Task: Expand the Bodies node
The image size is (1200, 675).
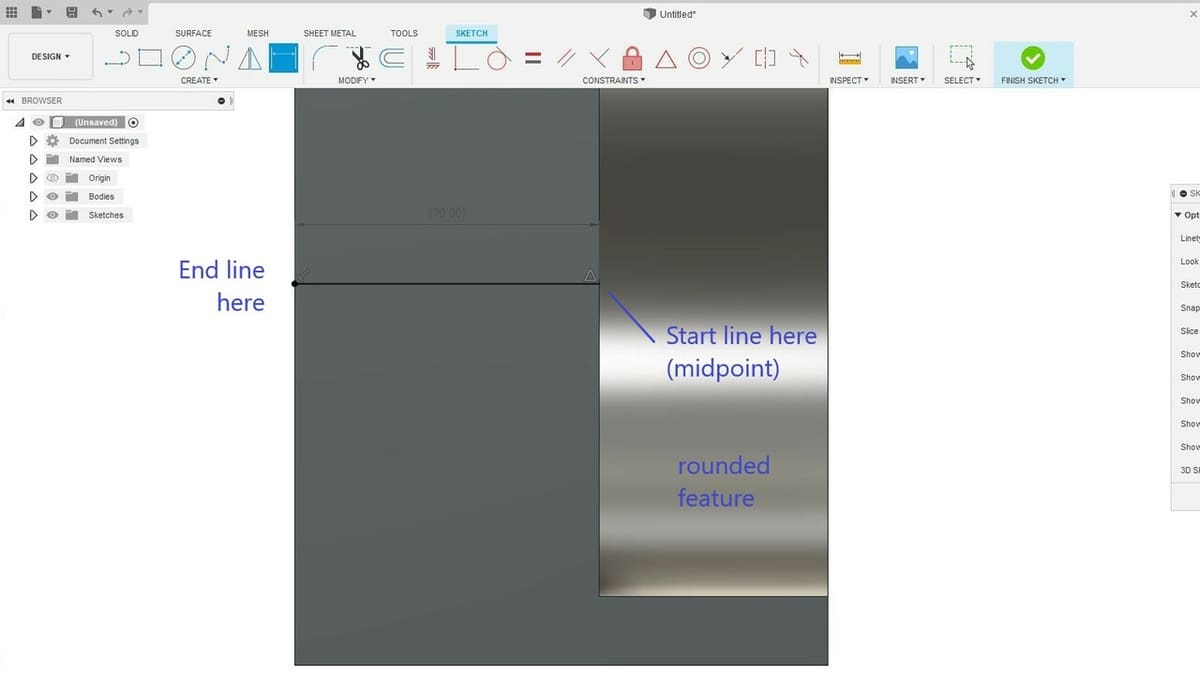Action: click(x=34, y=197)
